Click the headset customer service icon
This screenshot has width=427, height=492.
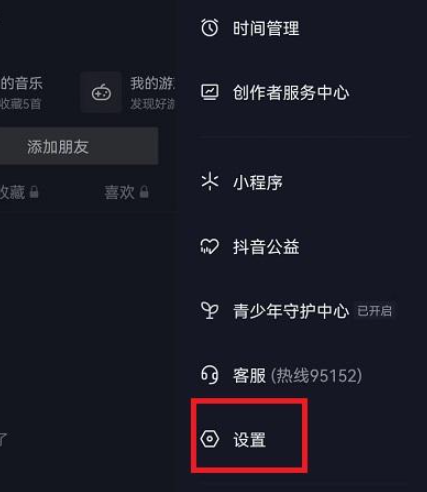click(210, 375)
